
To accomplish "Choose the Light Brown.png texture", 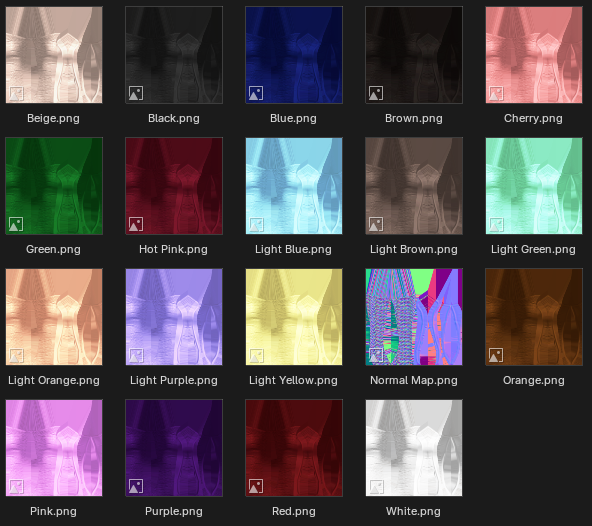I will 414,186.
